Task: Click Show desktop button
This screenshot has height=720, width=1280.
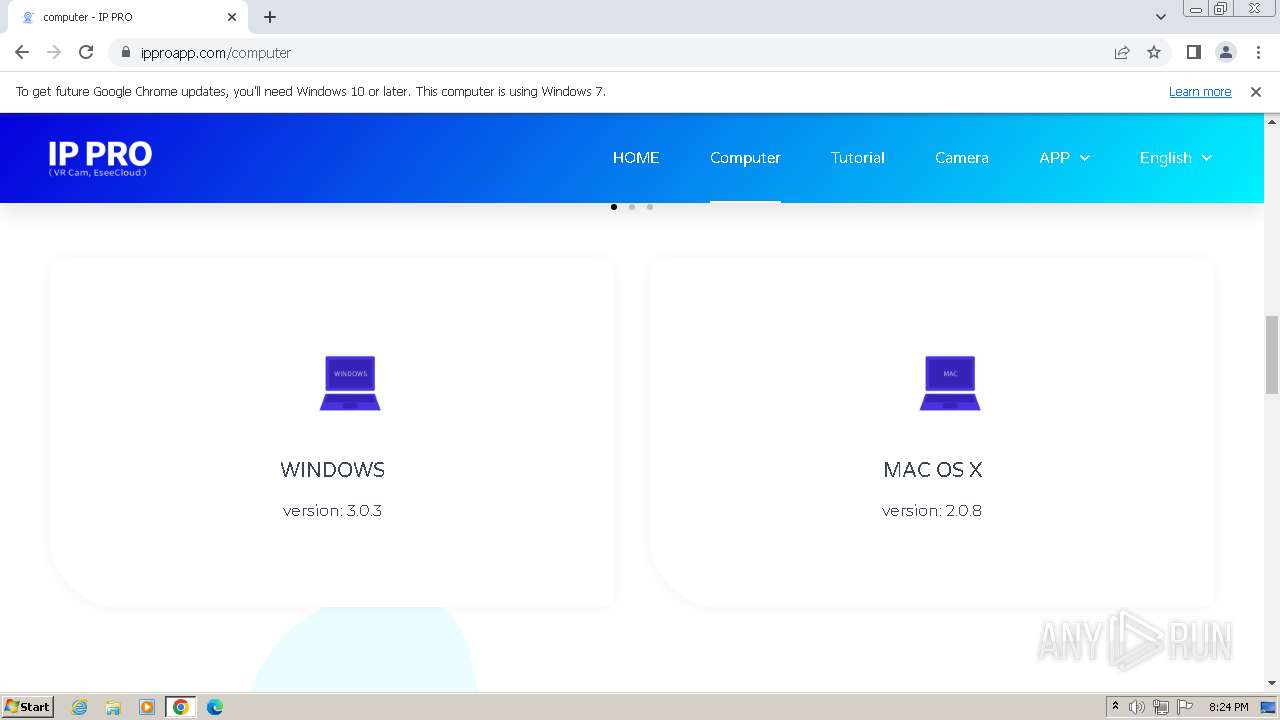Action: point(1268,707)
